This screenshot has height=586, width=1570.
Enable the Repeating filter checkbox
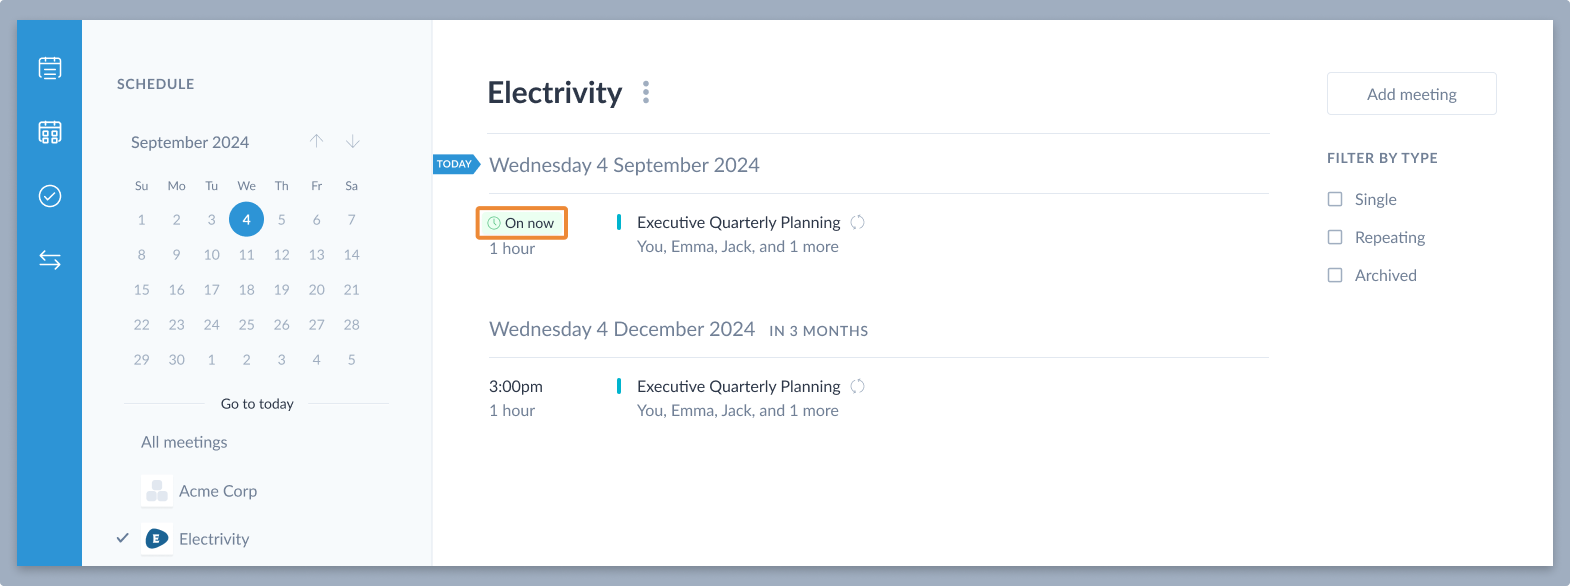(1335, 237)
